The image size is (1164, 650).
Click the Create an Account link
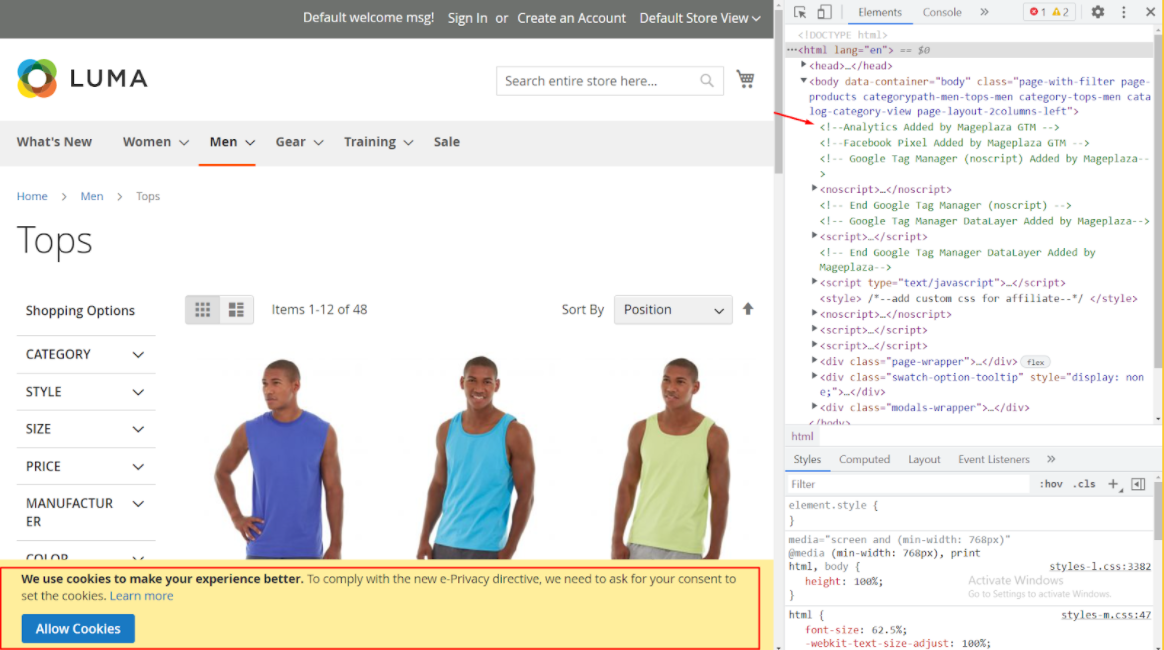[571, 18]
